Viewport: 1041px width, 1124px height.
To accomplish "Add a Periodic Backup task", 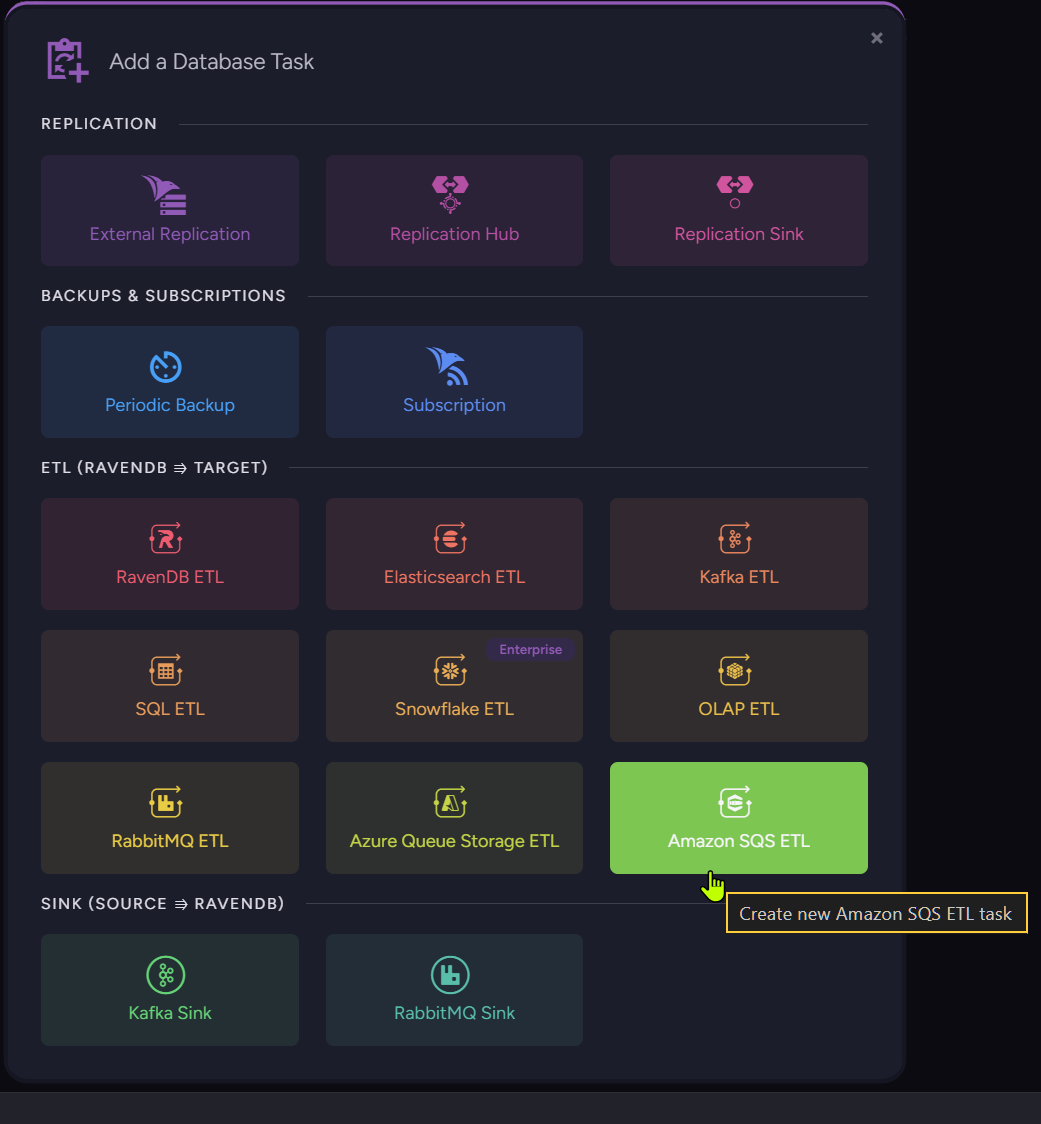I will (x=170, y=381).
